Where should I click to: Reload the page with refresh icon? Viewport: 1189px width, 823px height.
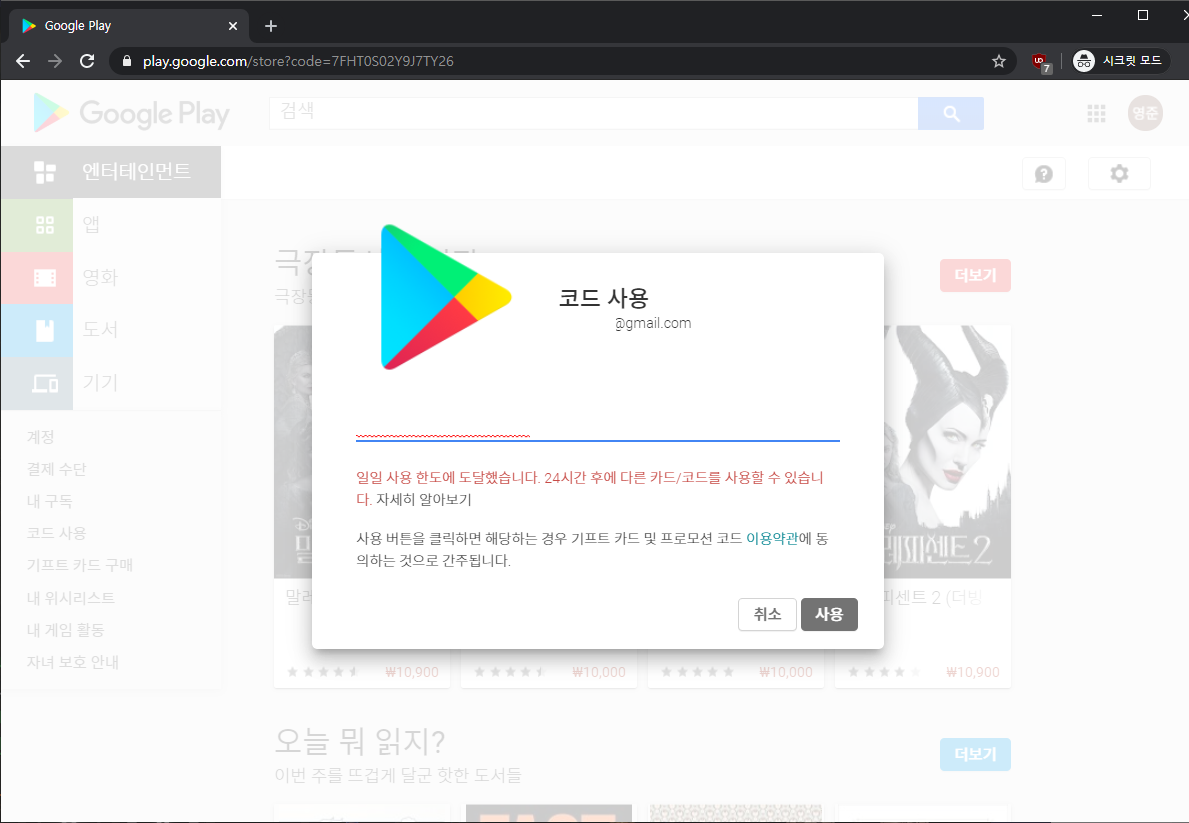(x=87, y=61)
